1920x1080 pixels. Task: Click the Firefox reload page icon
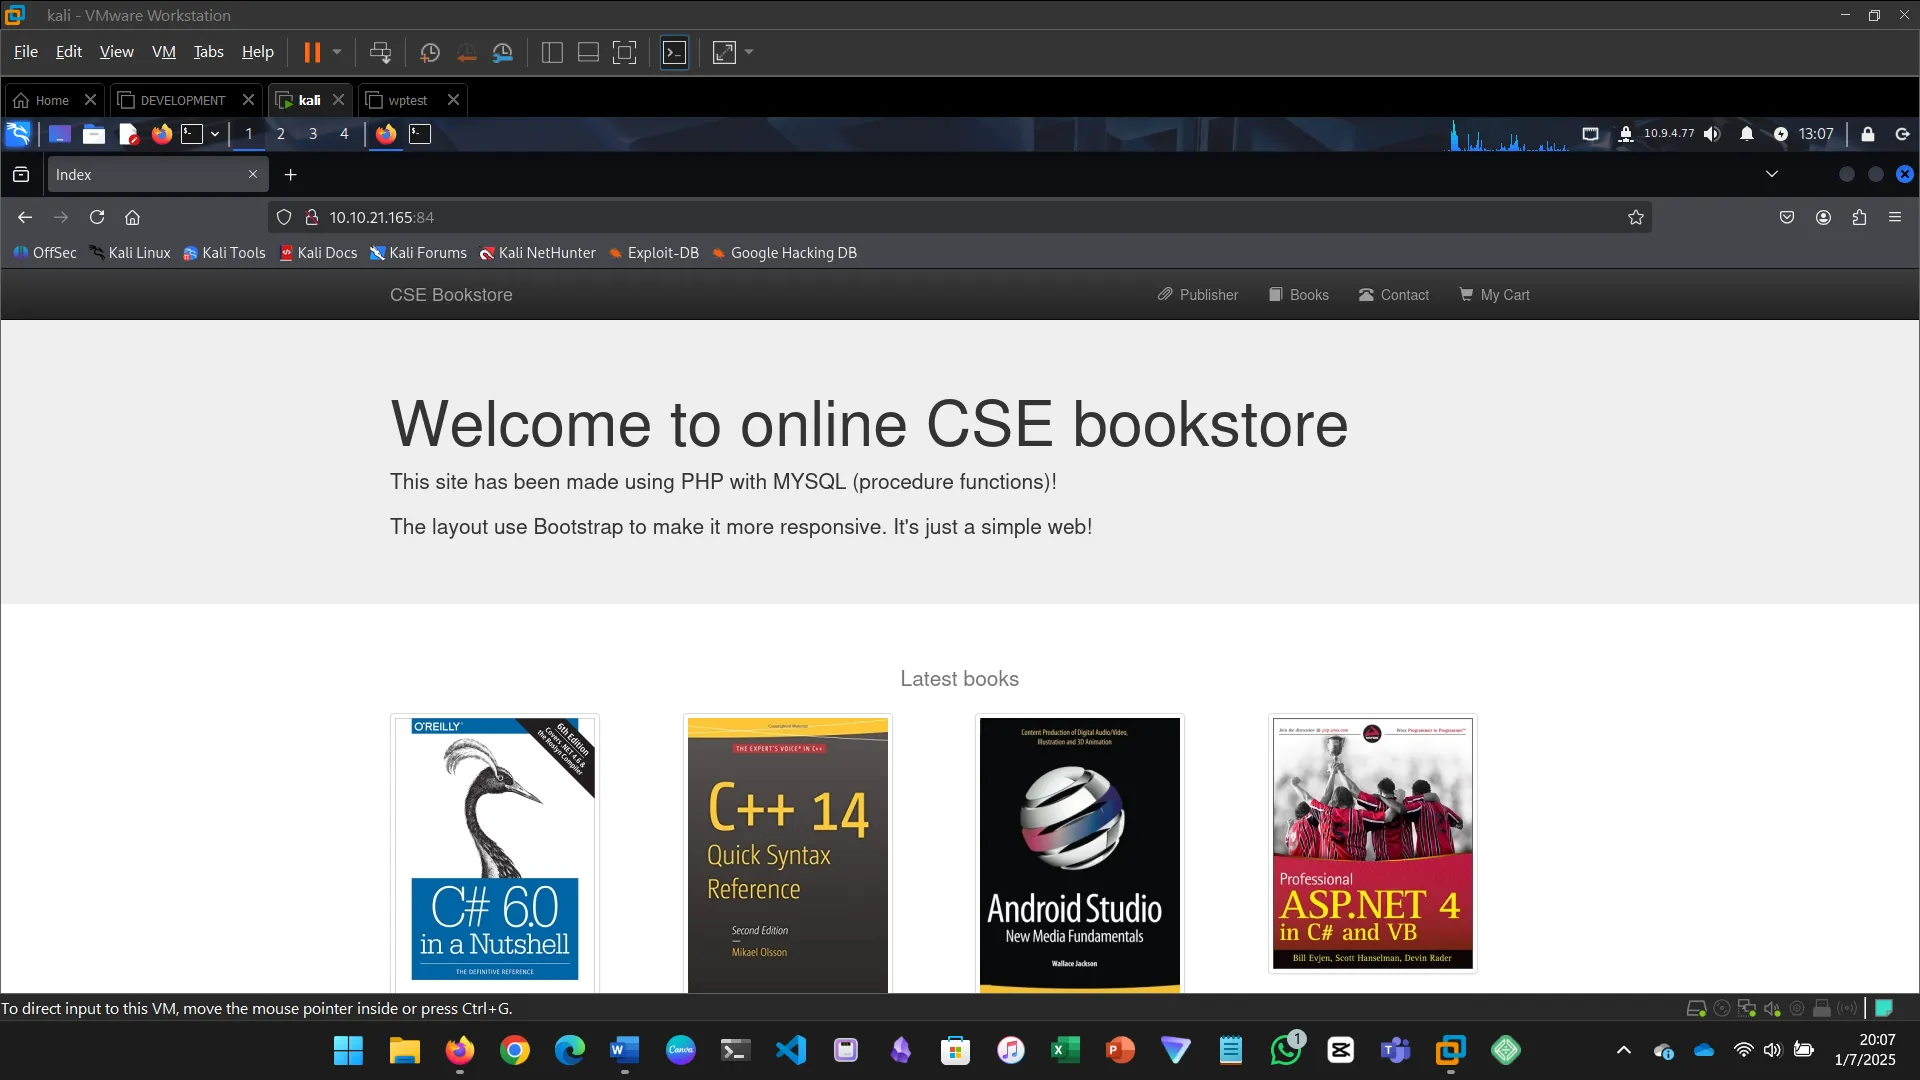[97, 217]
